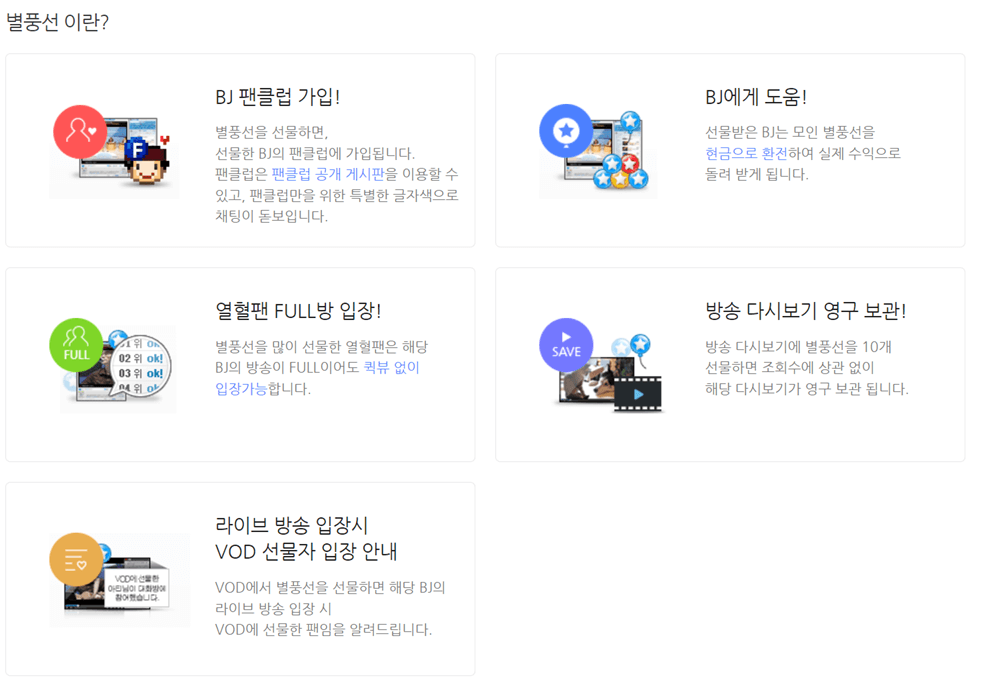
Task: Open the 팬클럽 공개 게시판 link
Action: click(329, 174)
